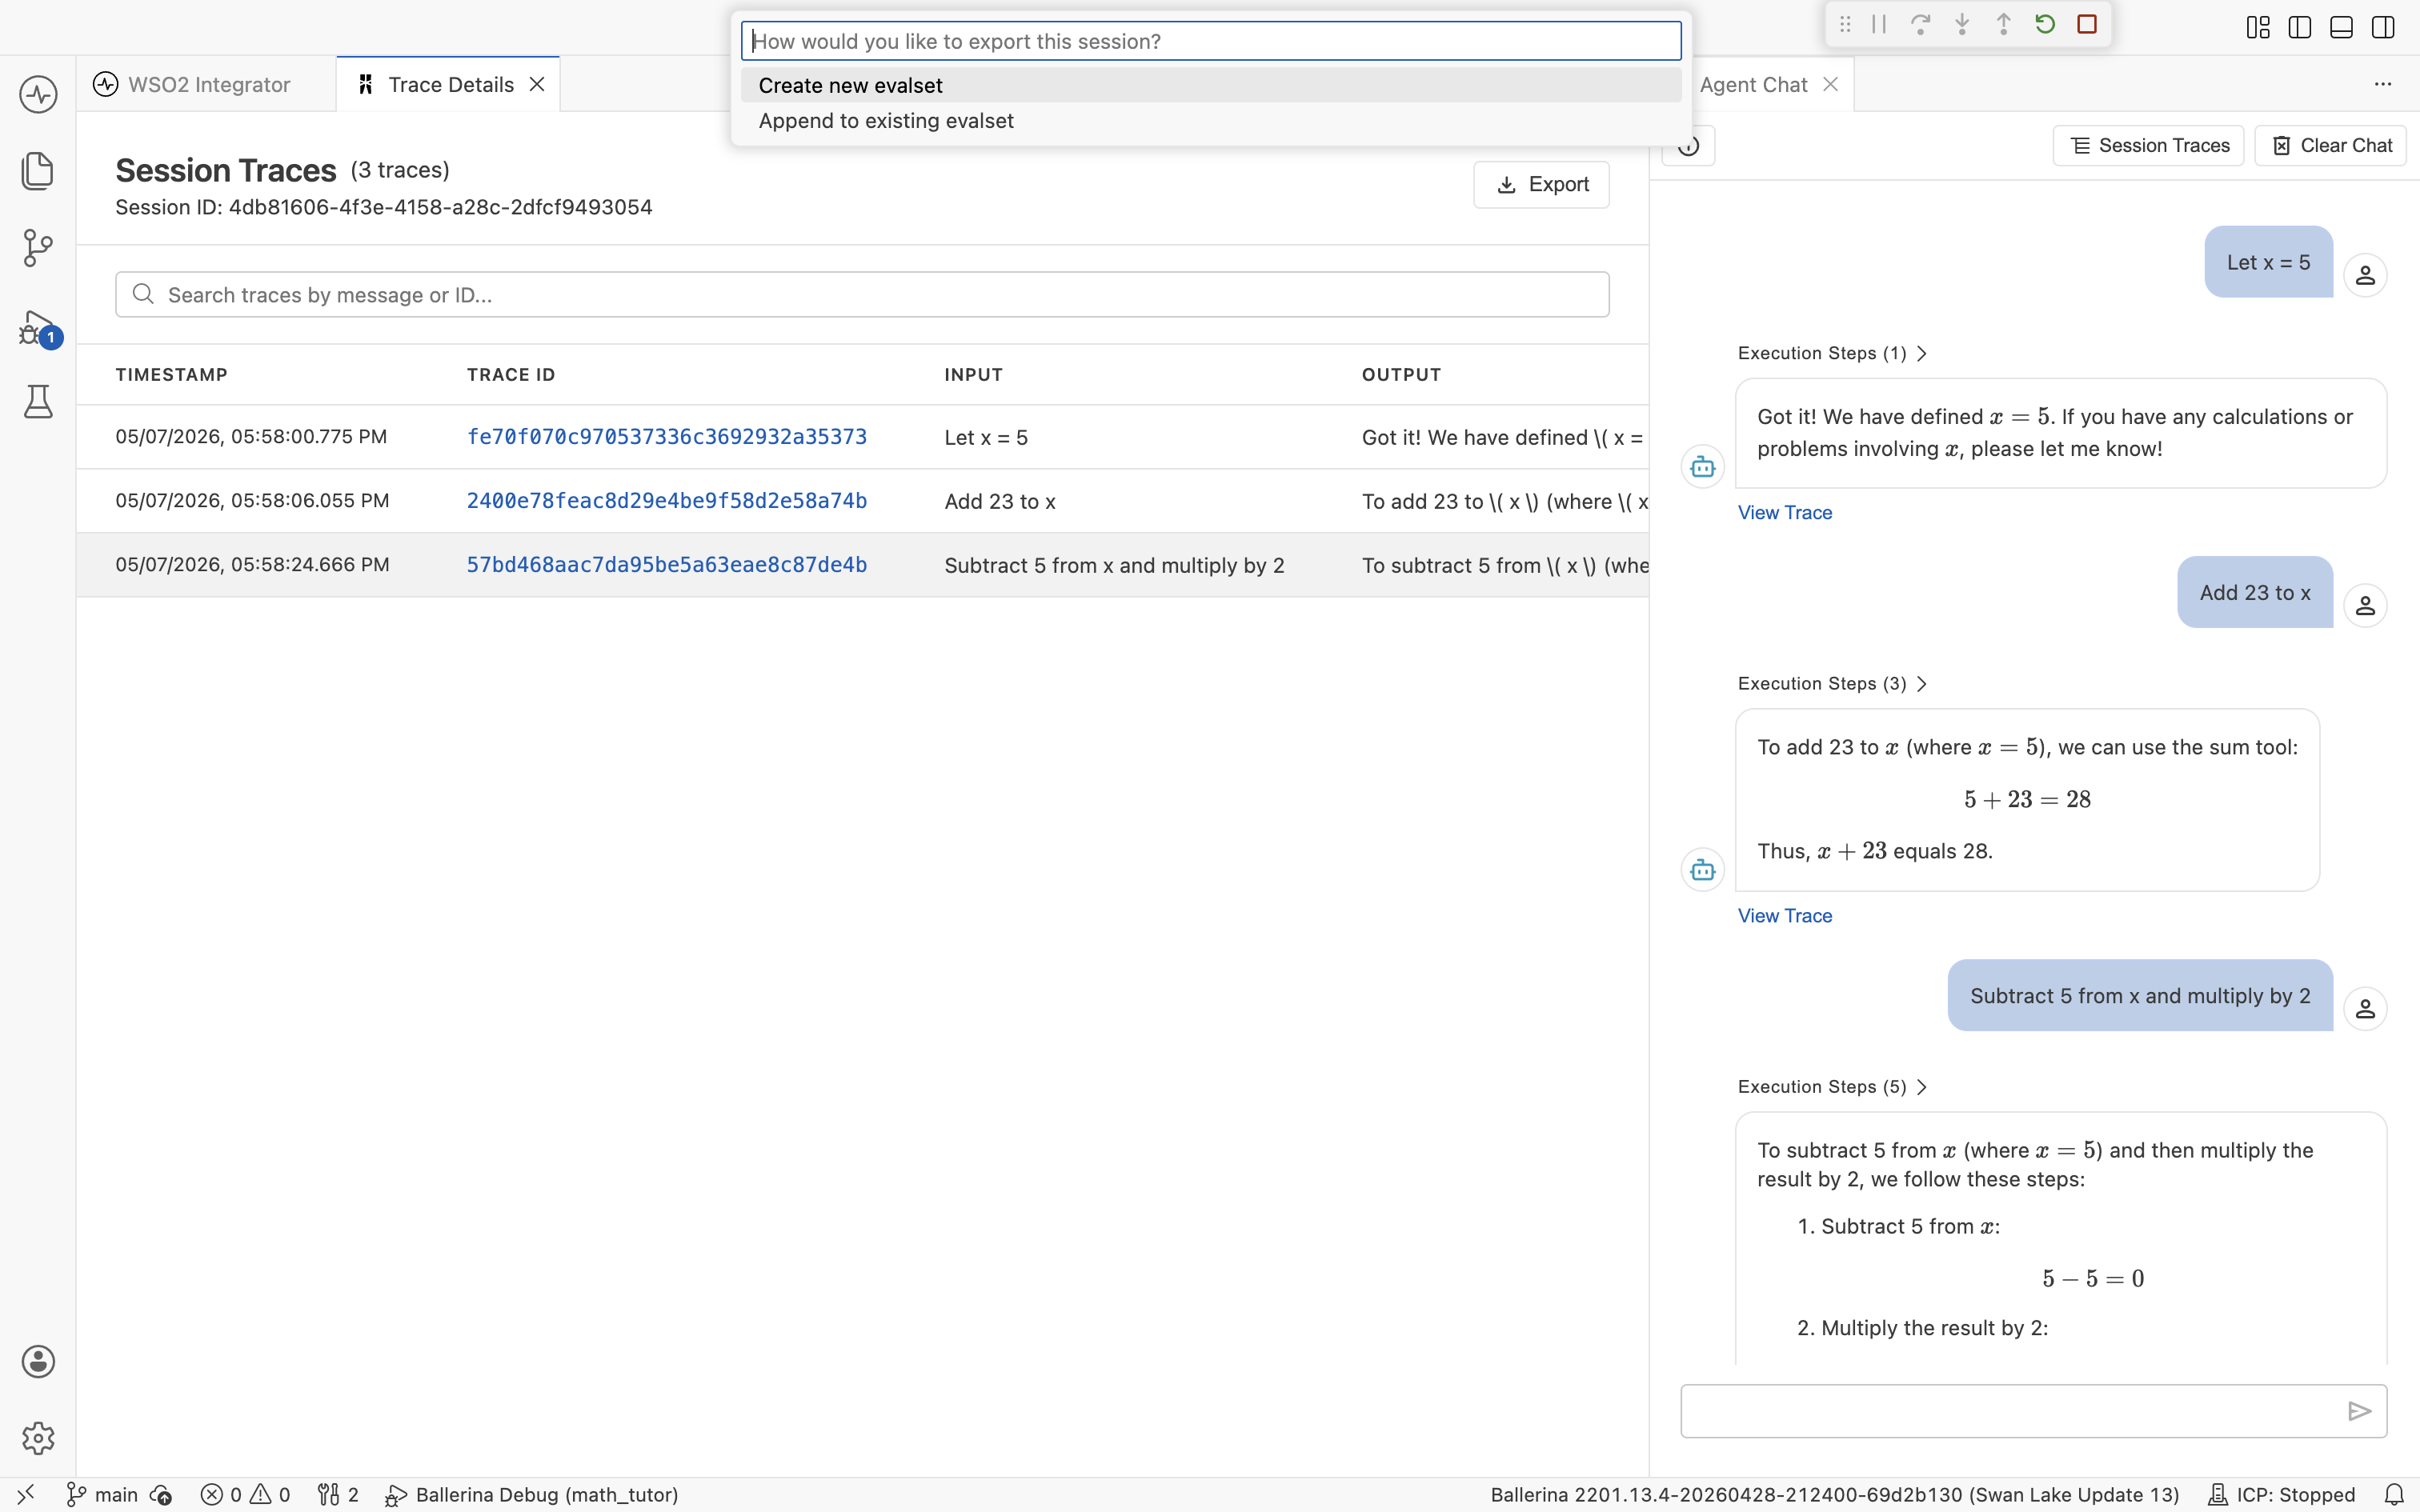Open trace ID 2400e78feac8d29e4be9f58d2e58a74b

point(666,501)
